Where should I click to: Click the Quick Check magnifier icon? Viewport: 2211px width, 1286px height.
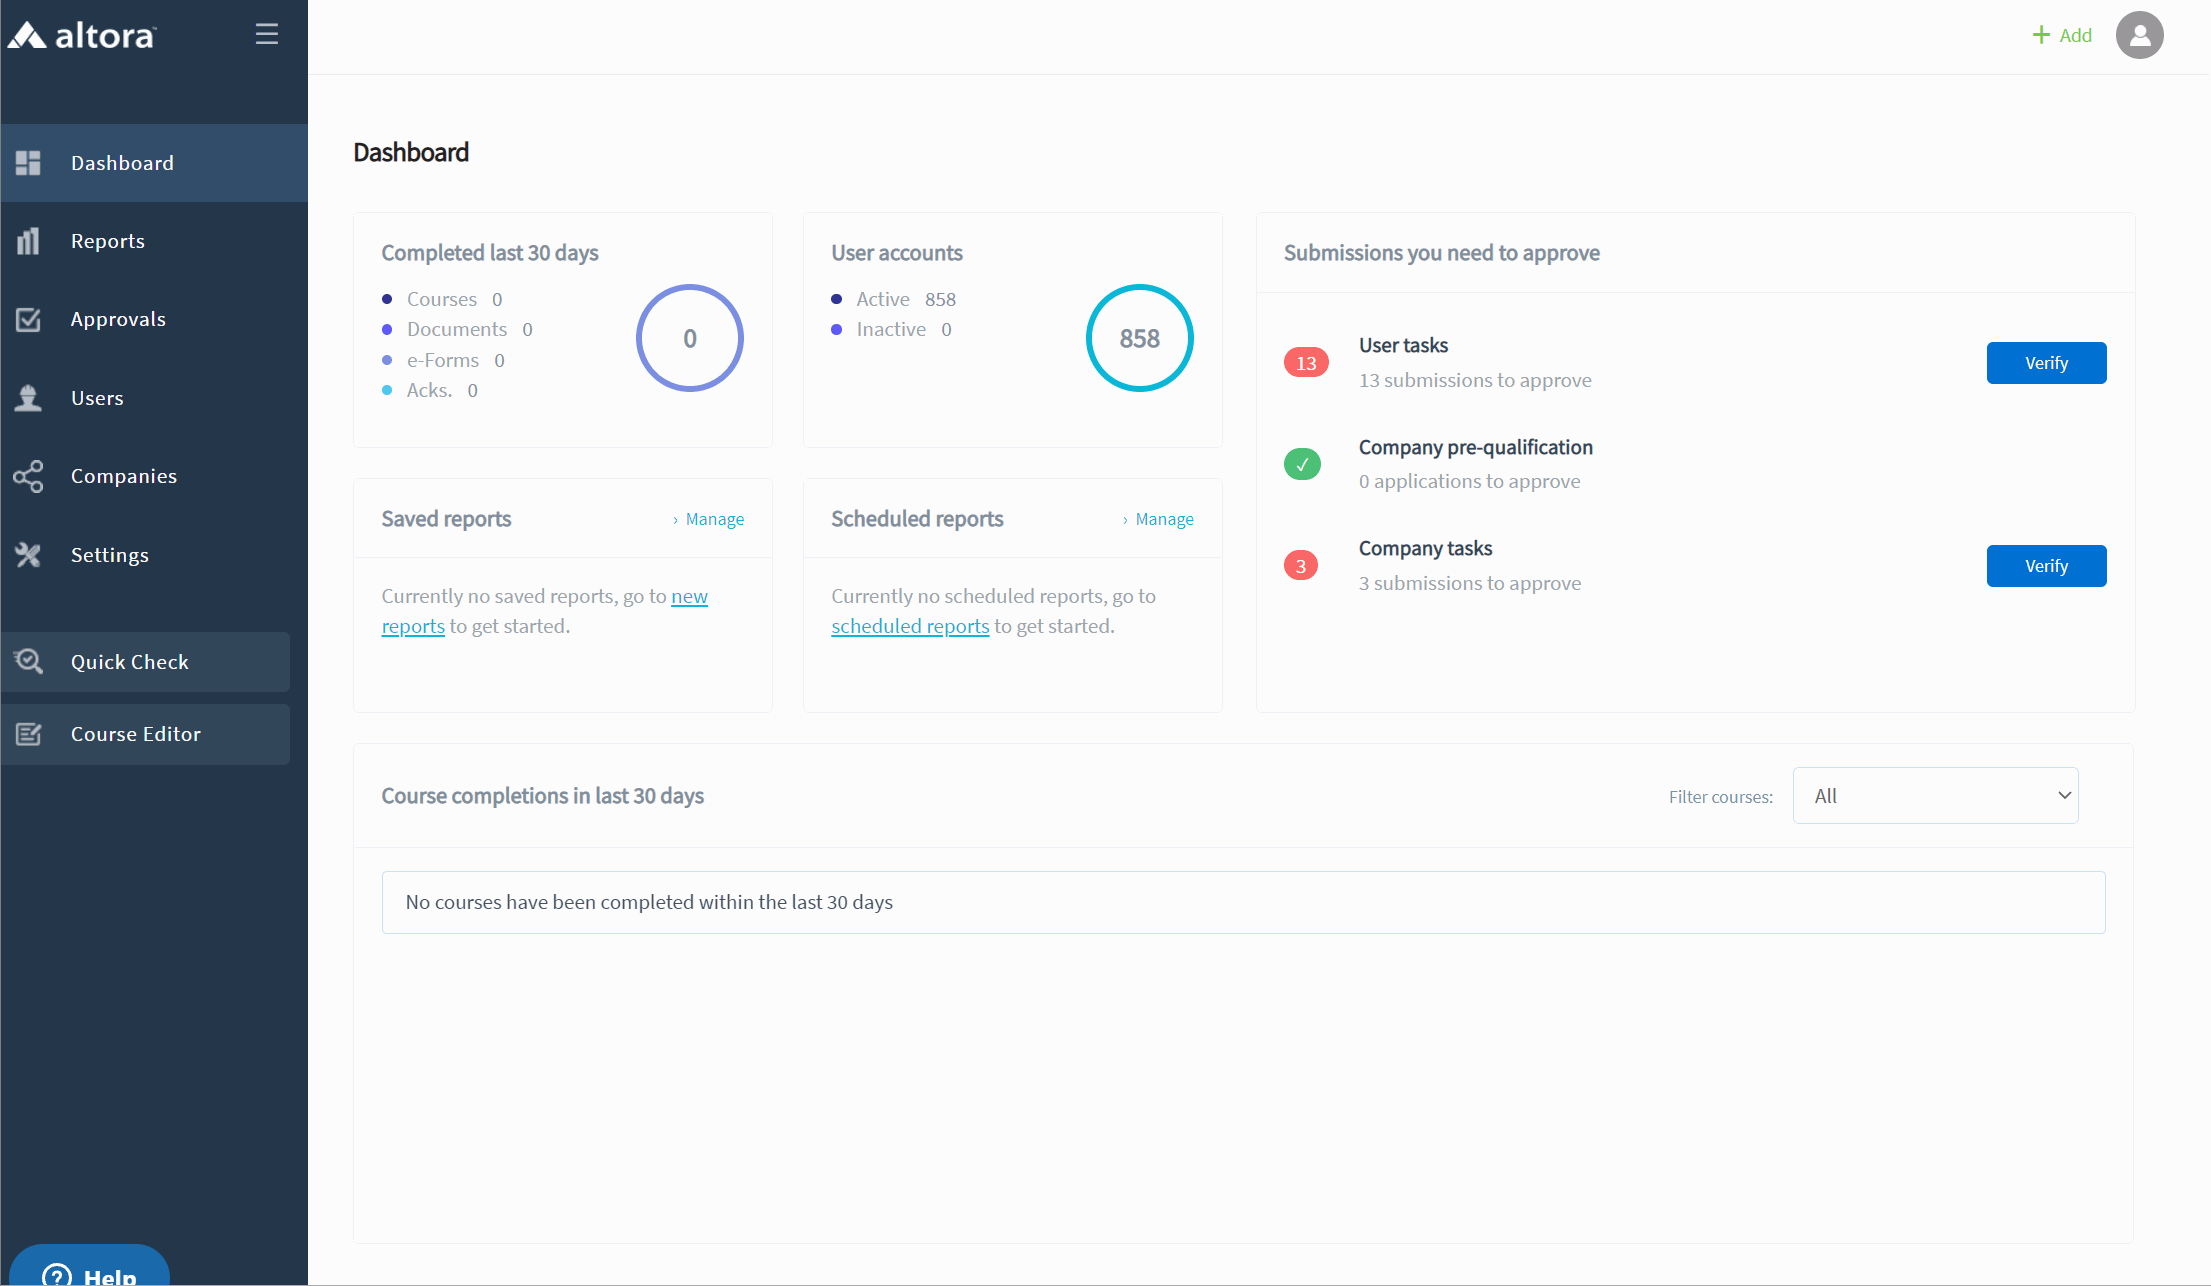coord(28,662)
